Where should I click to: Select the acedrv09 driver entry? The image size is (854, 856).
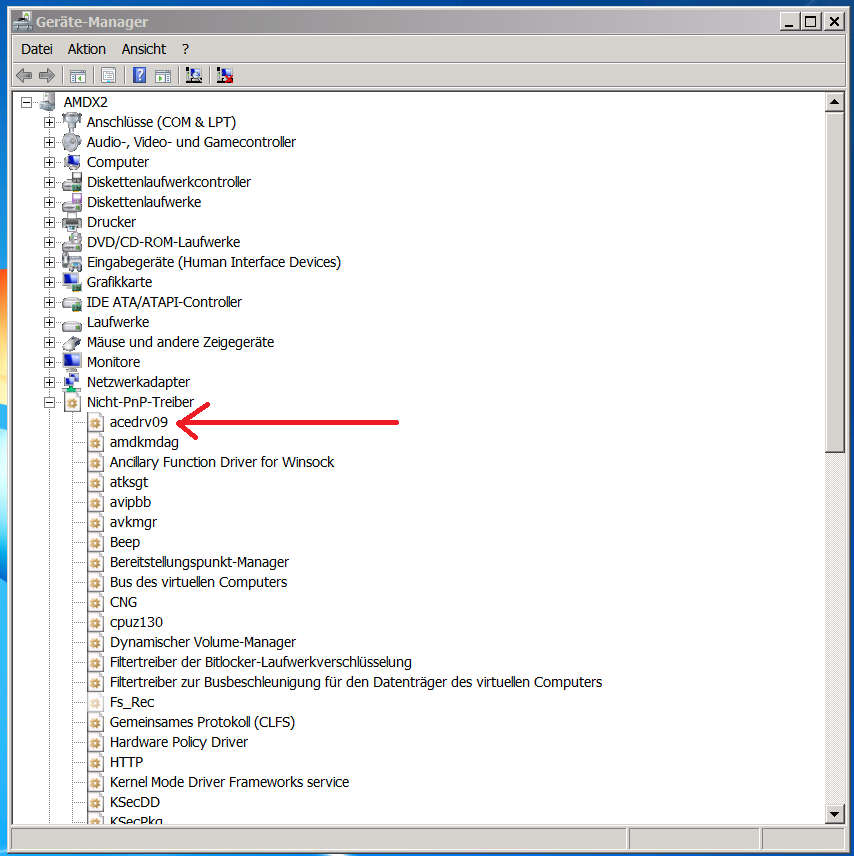tap(138, 422)
